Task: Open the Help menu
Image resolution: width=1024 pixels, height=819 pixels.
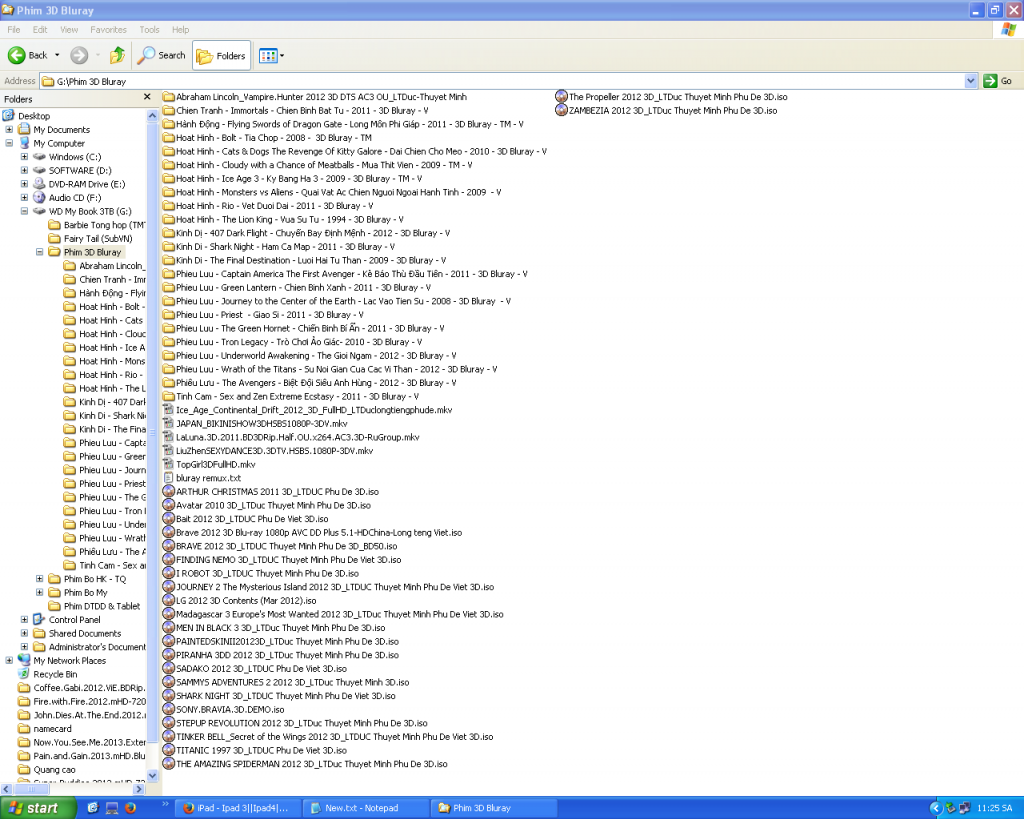Action: [x=180, y=29]
